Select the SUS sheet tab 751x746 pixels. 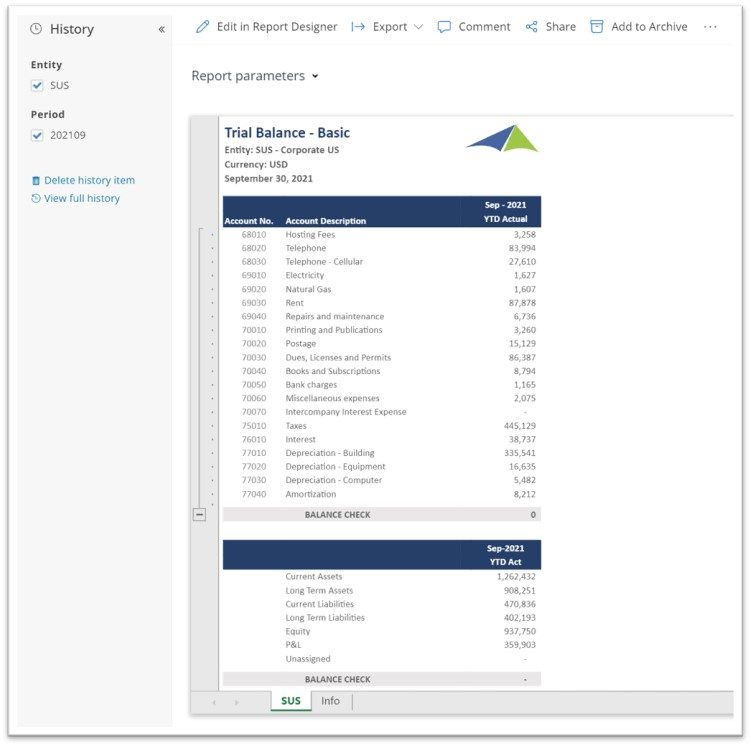290,701
